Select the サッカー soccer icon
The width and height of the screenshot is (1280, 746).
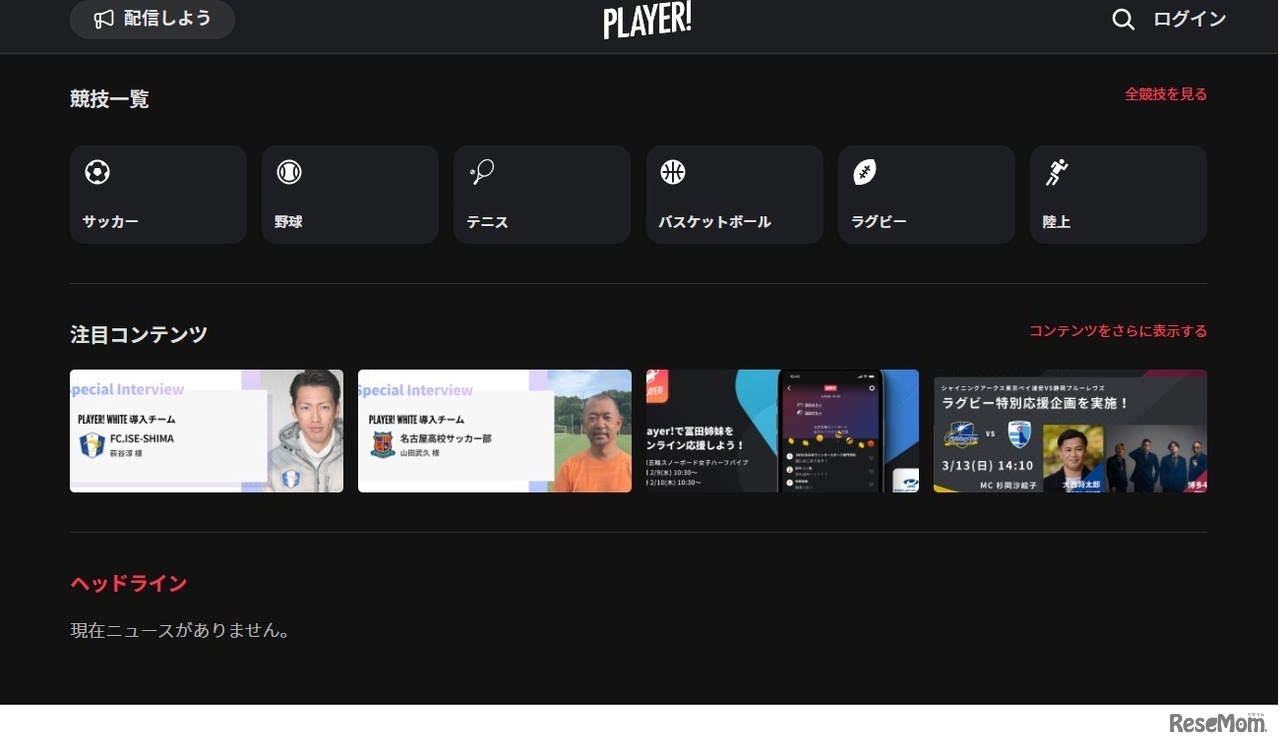[x=97, y=171]
